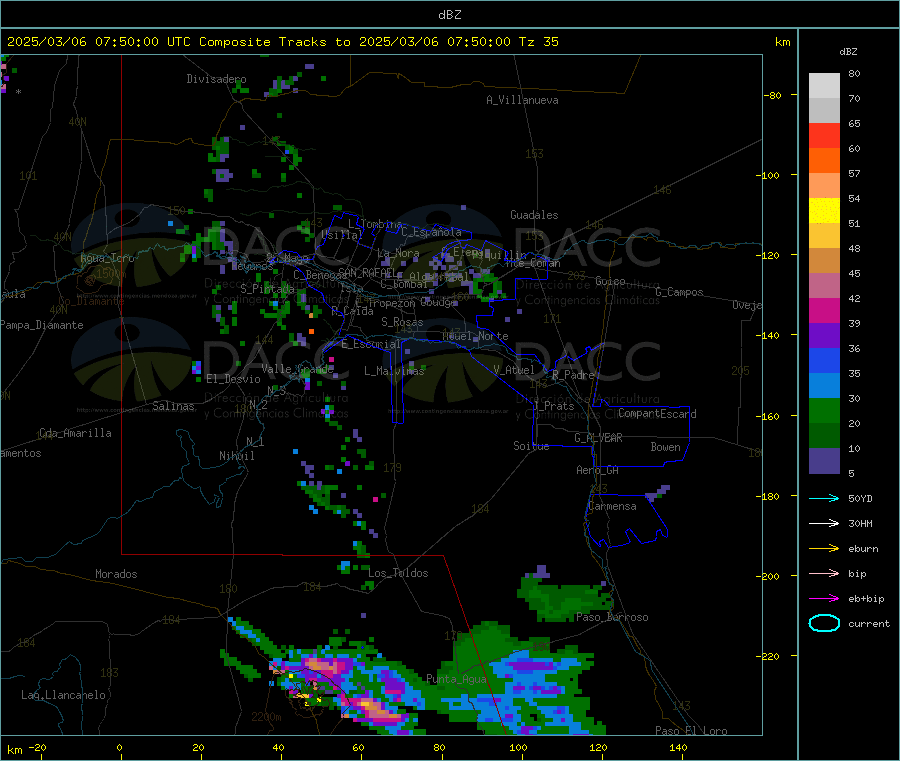
Task: Click the white 30HM arrow legend icon
Action: tap(824, 523)
